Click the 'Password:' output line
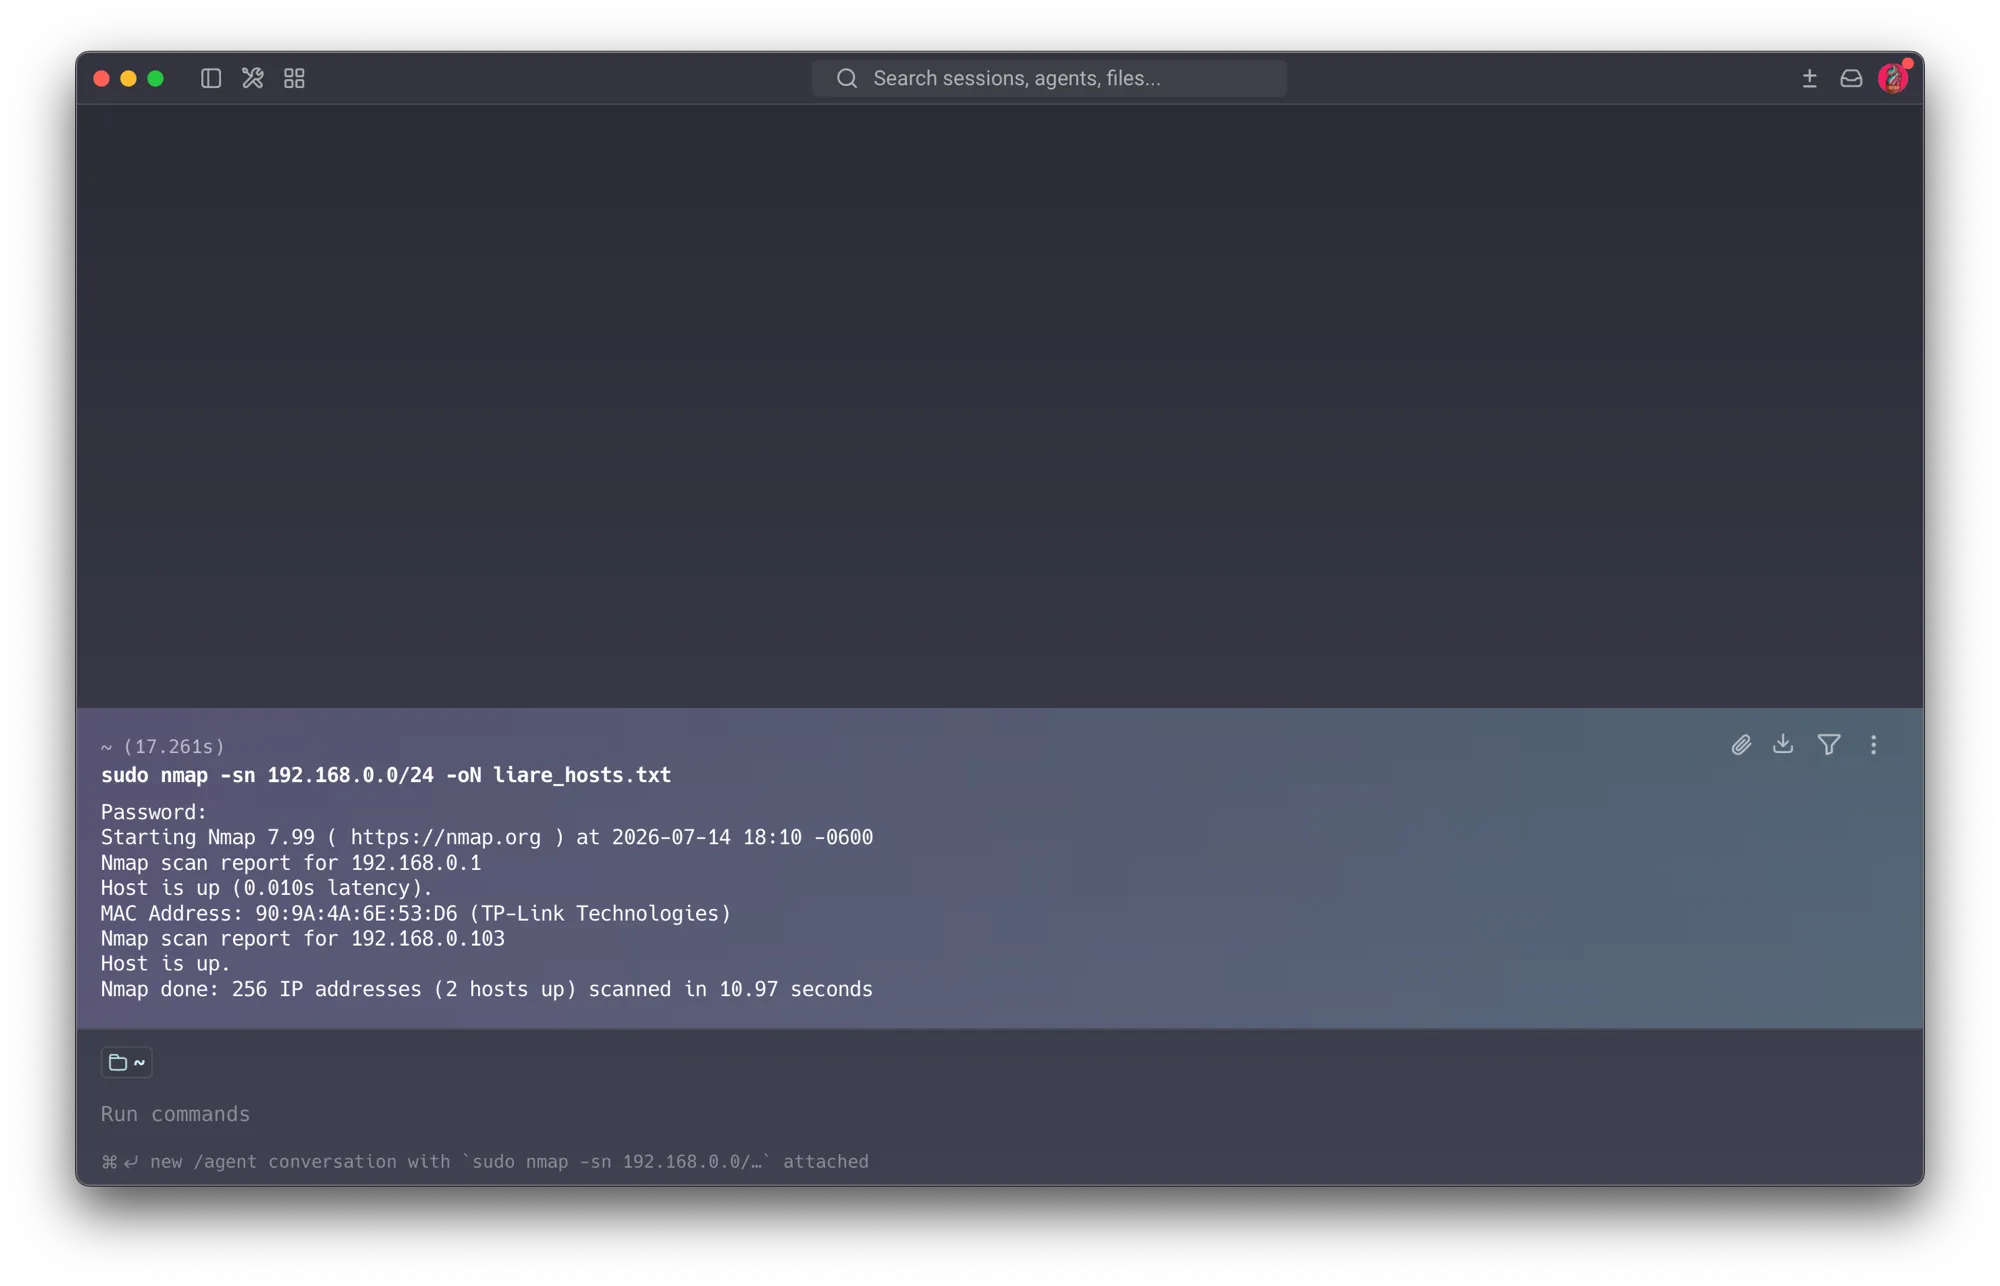The image size is (2000, 1286). 154,813
